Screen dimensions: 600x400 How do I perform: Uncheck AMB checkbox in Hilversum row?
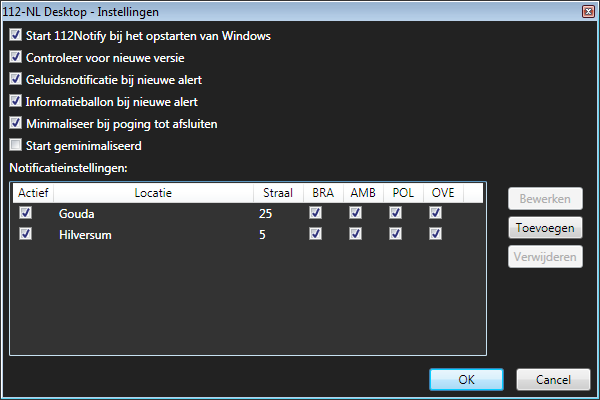point(355,233)
